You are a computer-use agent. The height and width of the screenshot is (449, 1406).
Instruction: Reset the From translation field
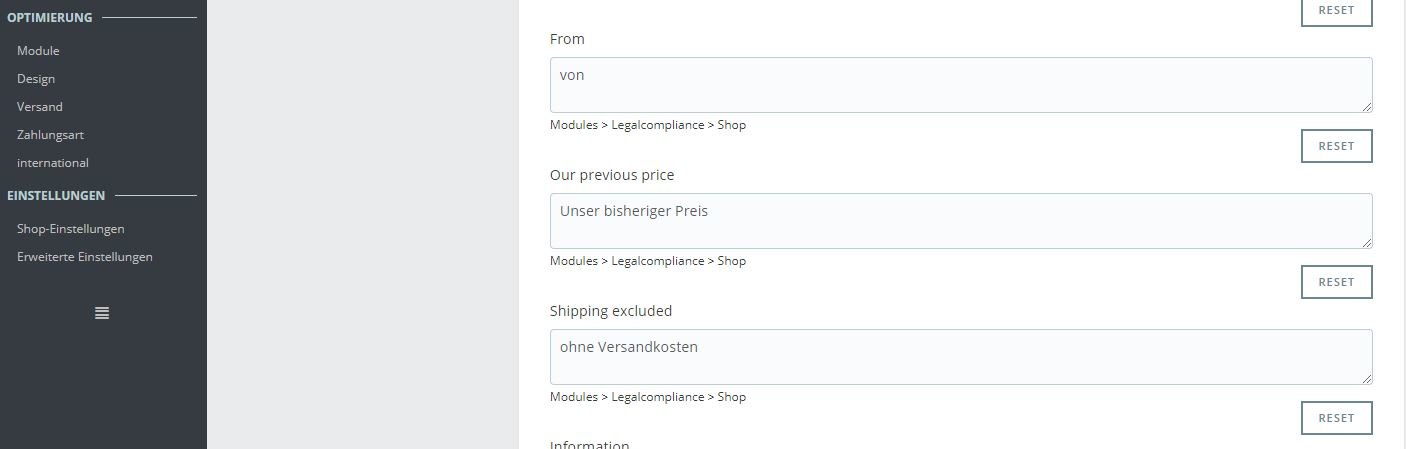1336,146
